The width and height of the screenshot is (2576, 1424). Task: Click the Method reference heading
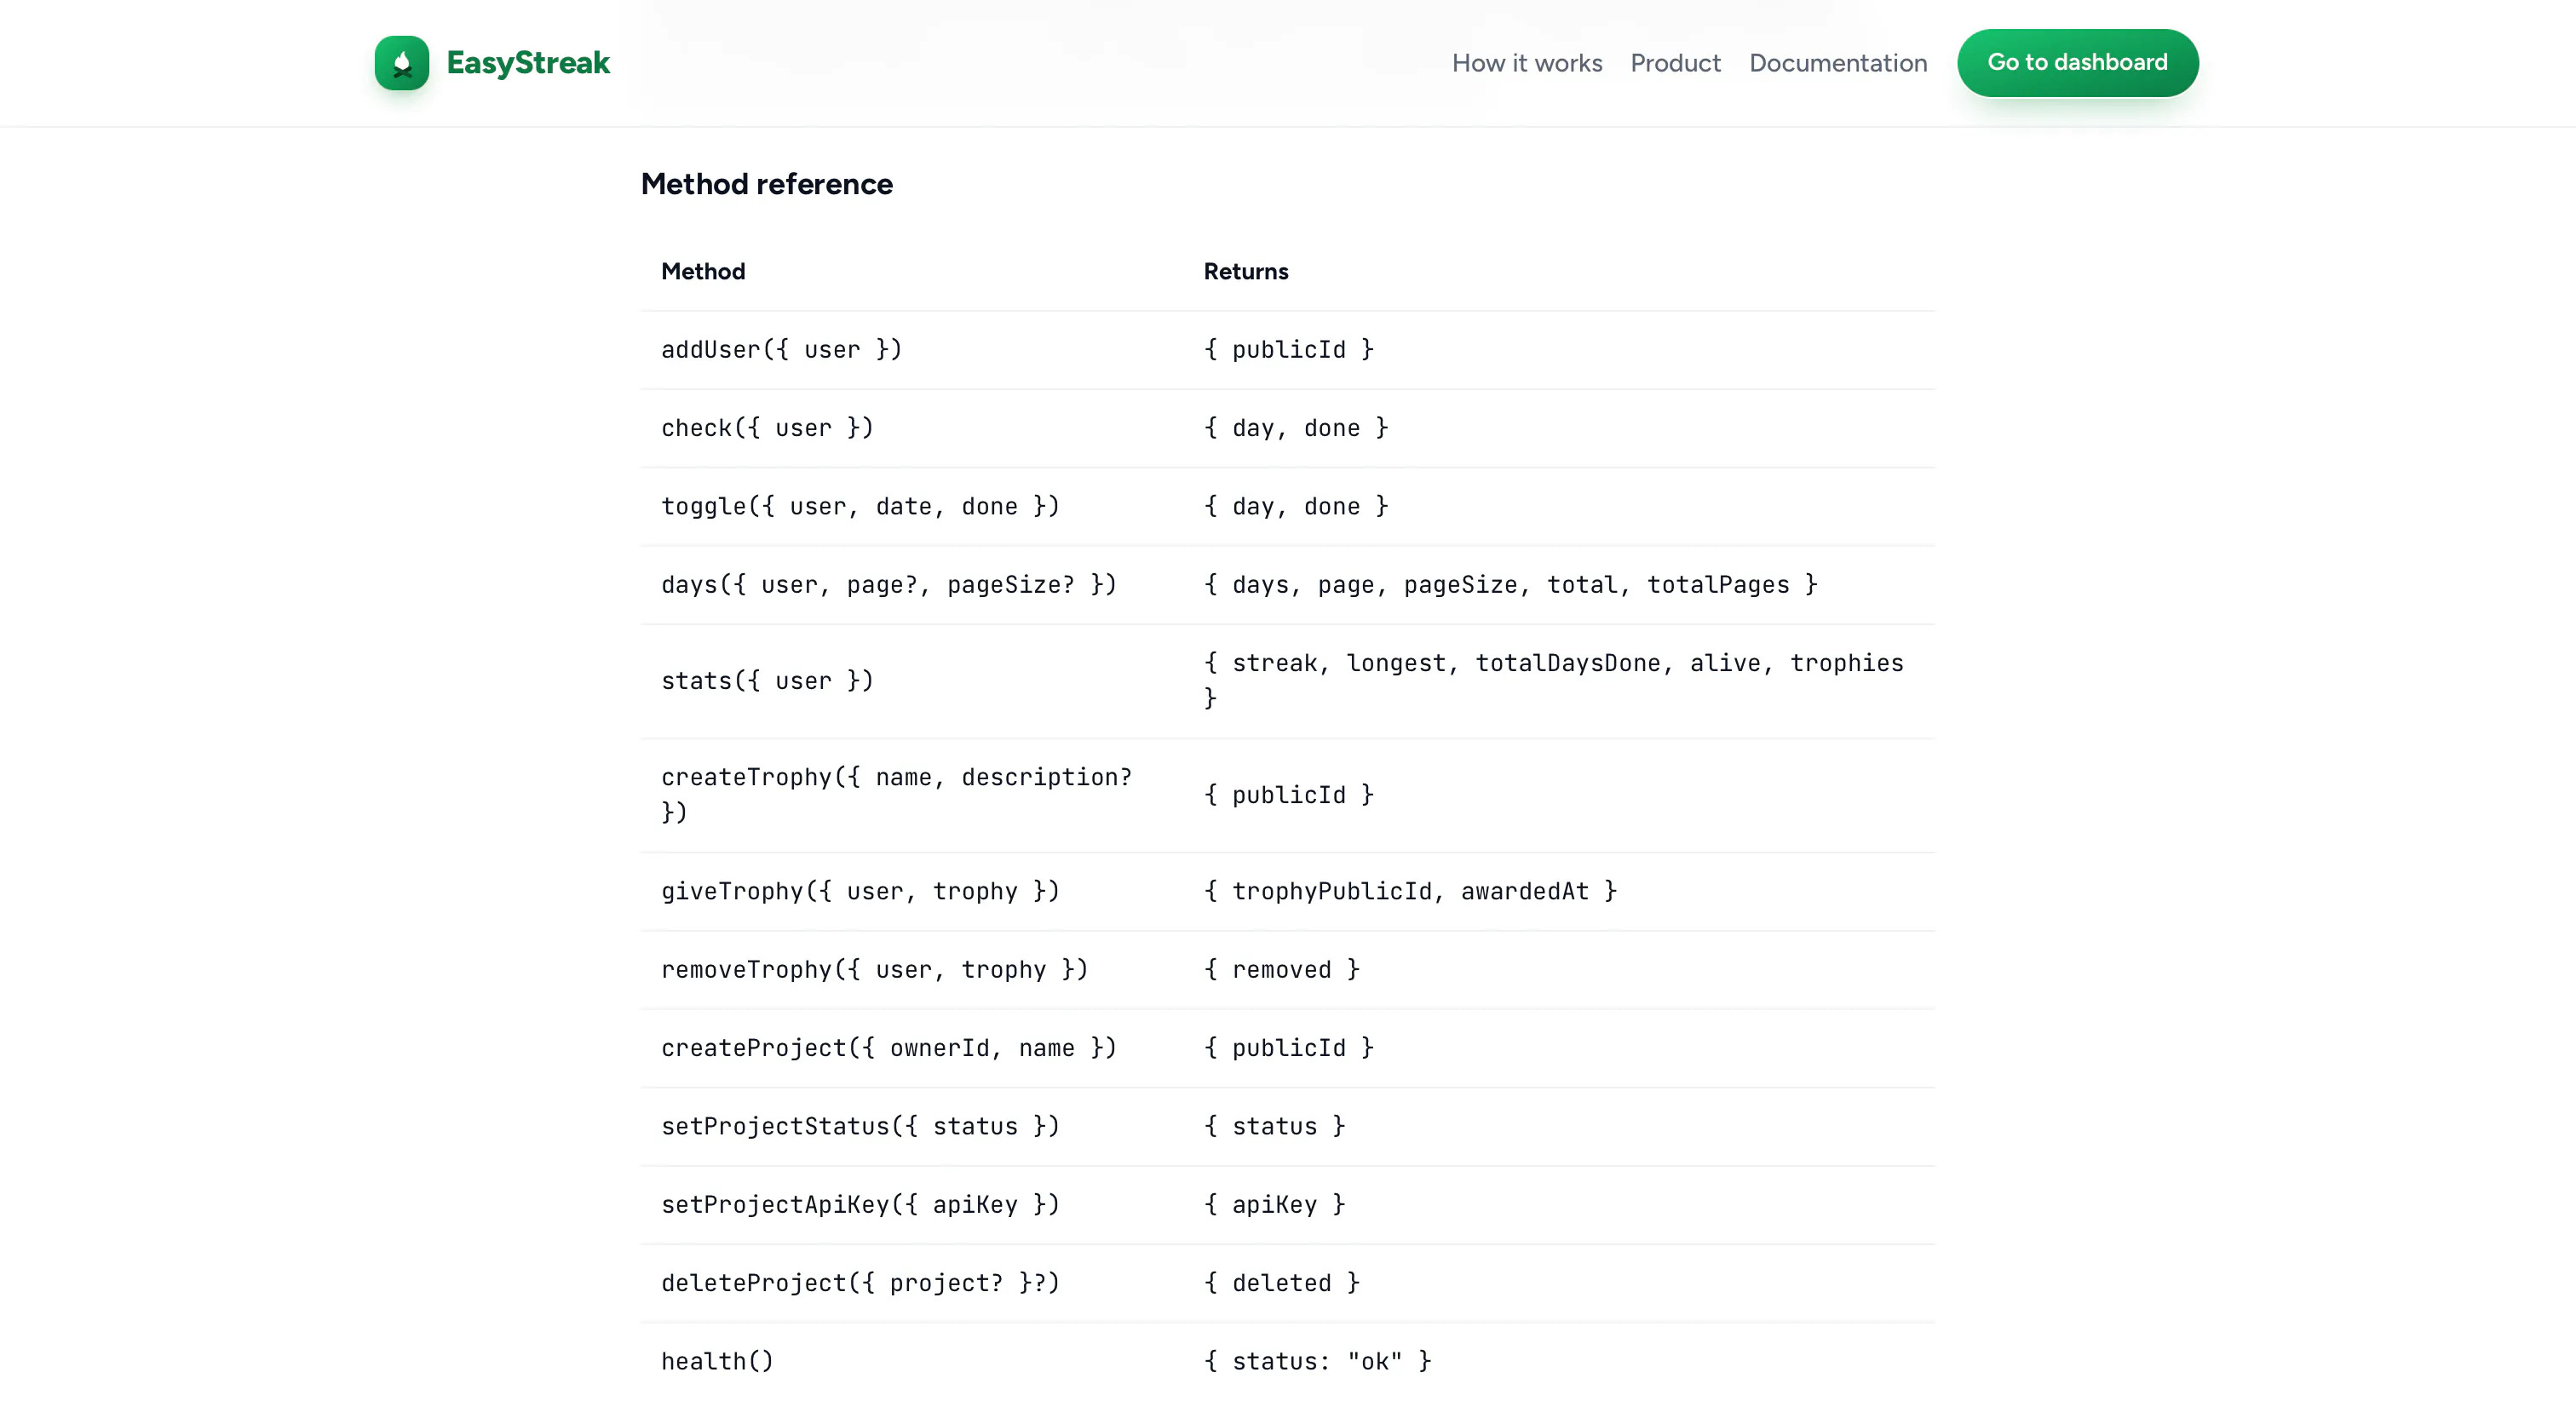(x=767, y=184)
